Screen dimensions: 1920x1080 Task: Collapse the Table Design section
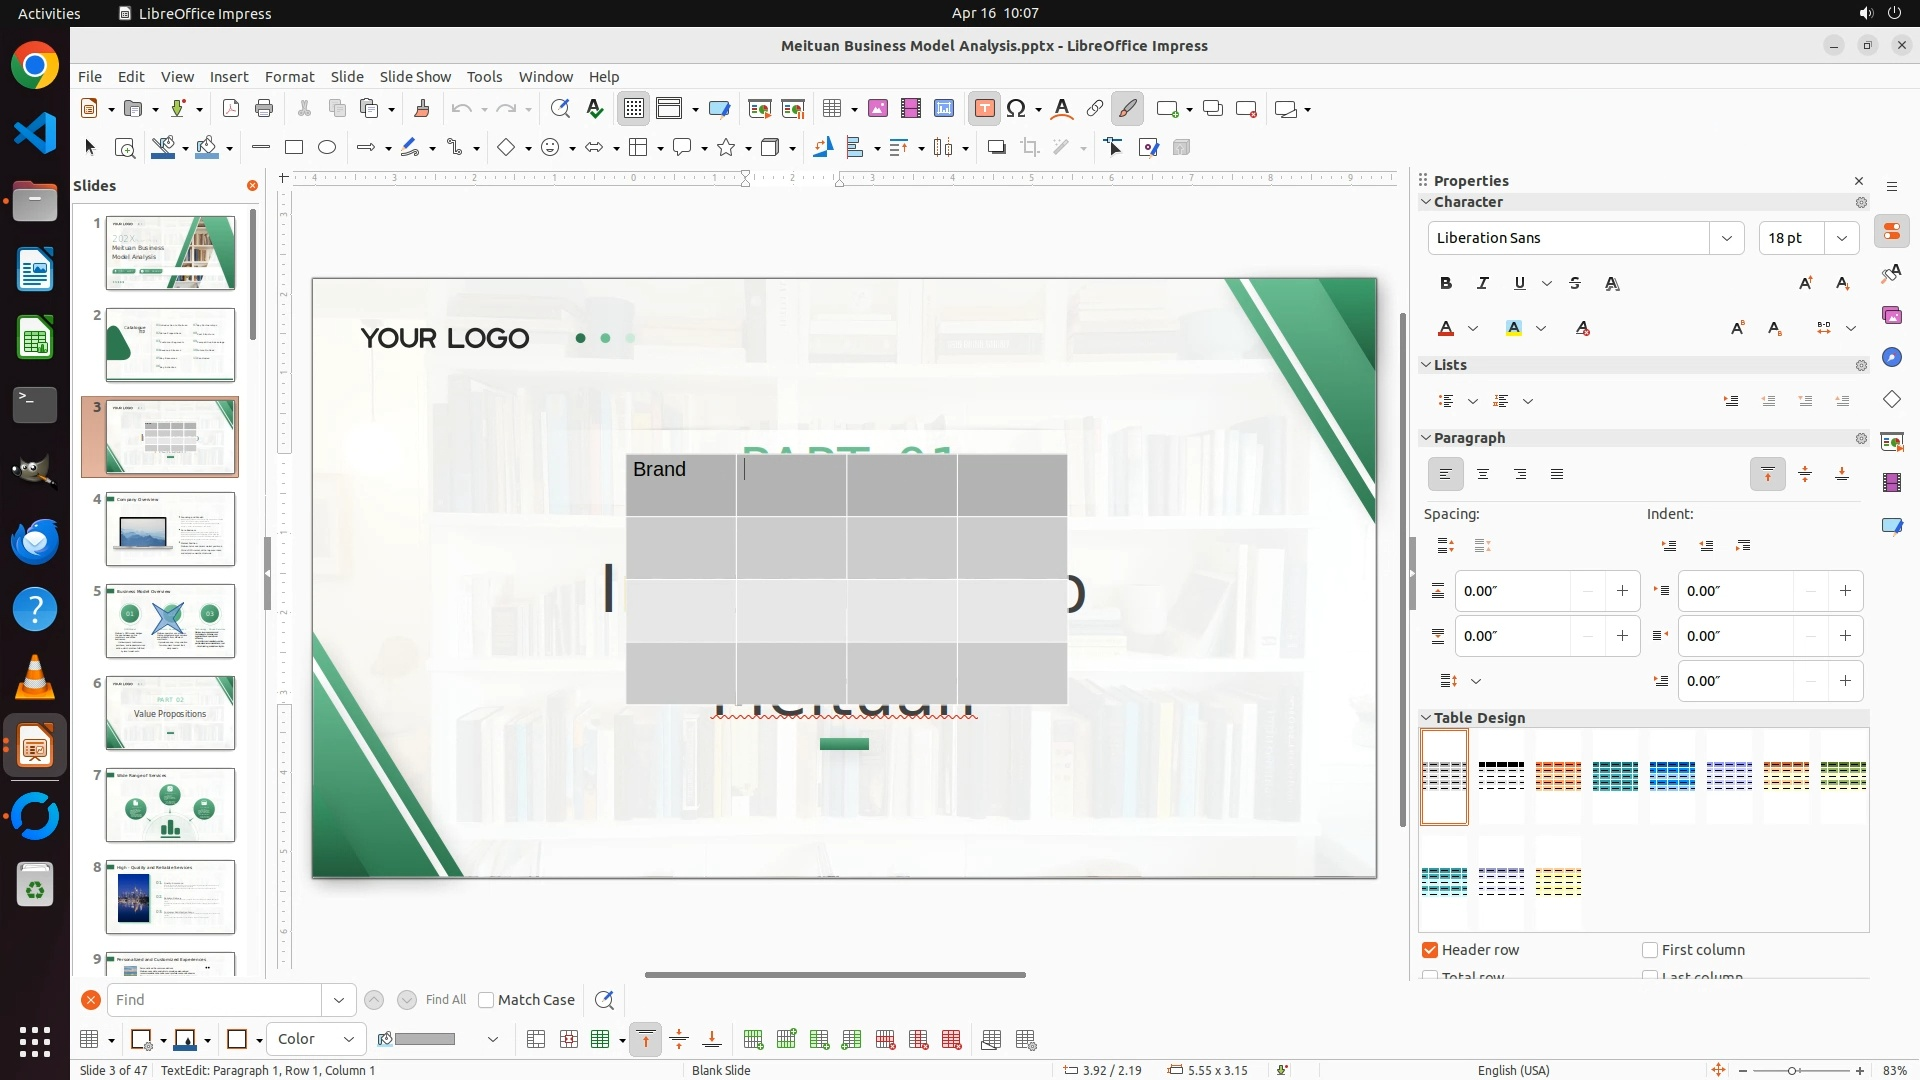(1426, 718)
